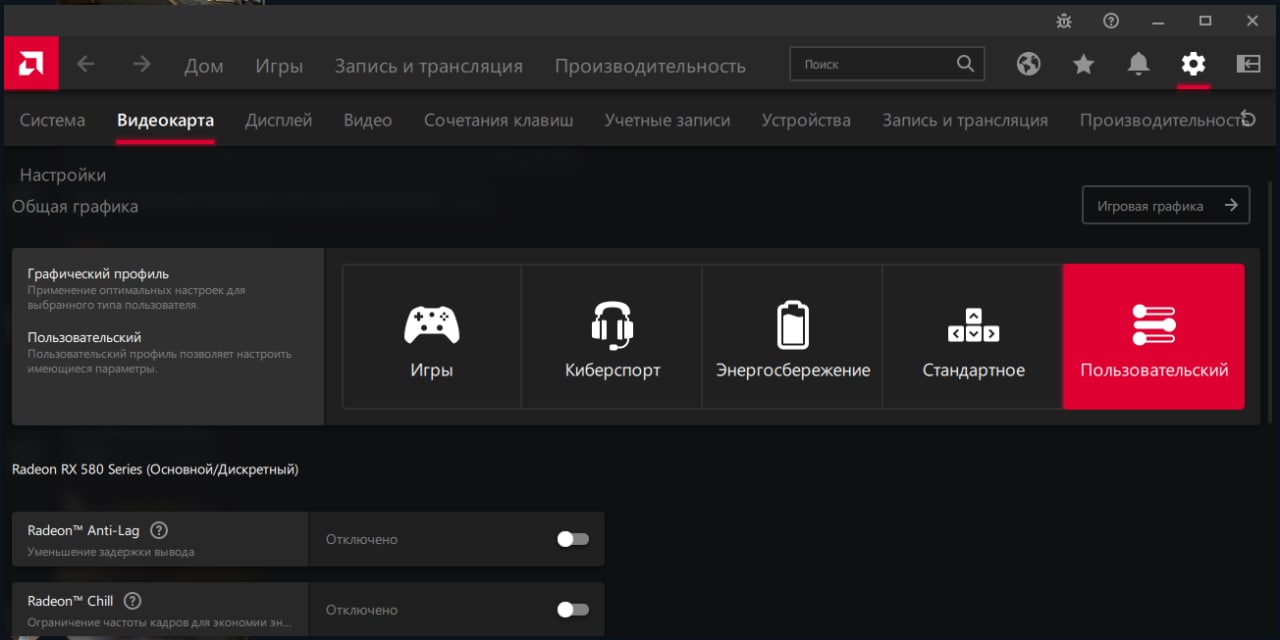Click the AMD logo icon
This screenshot has width=1280, height=640.
coord(31,64)
